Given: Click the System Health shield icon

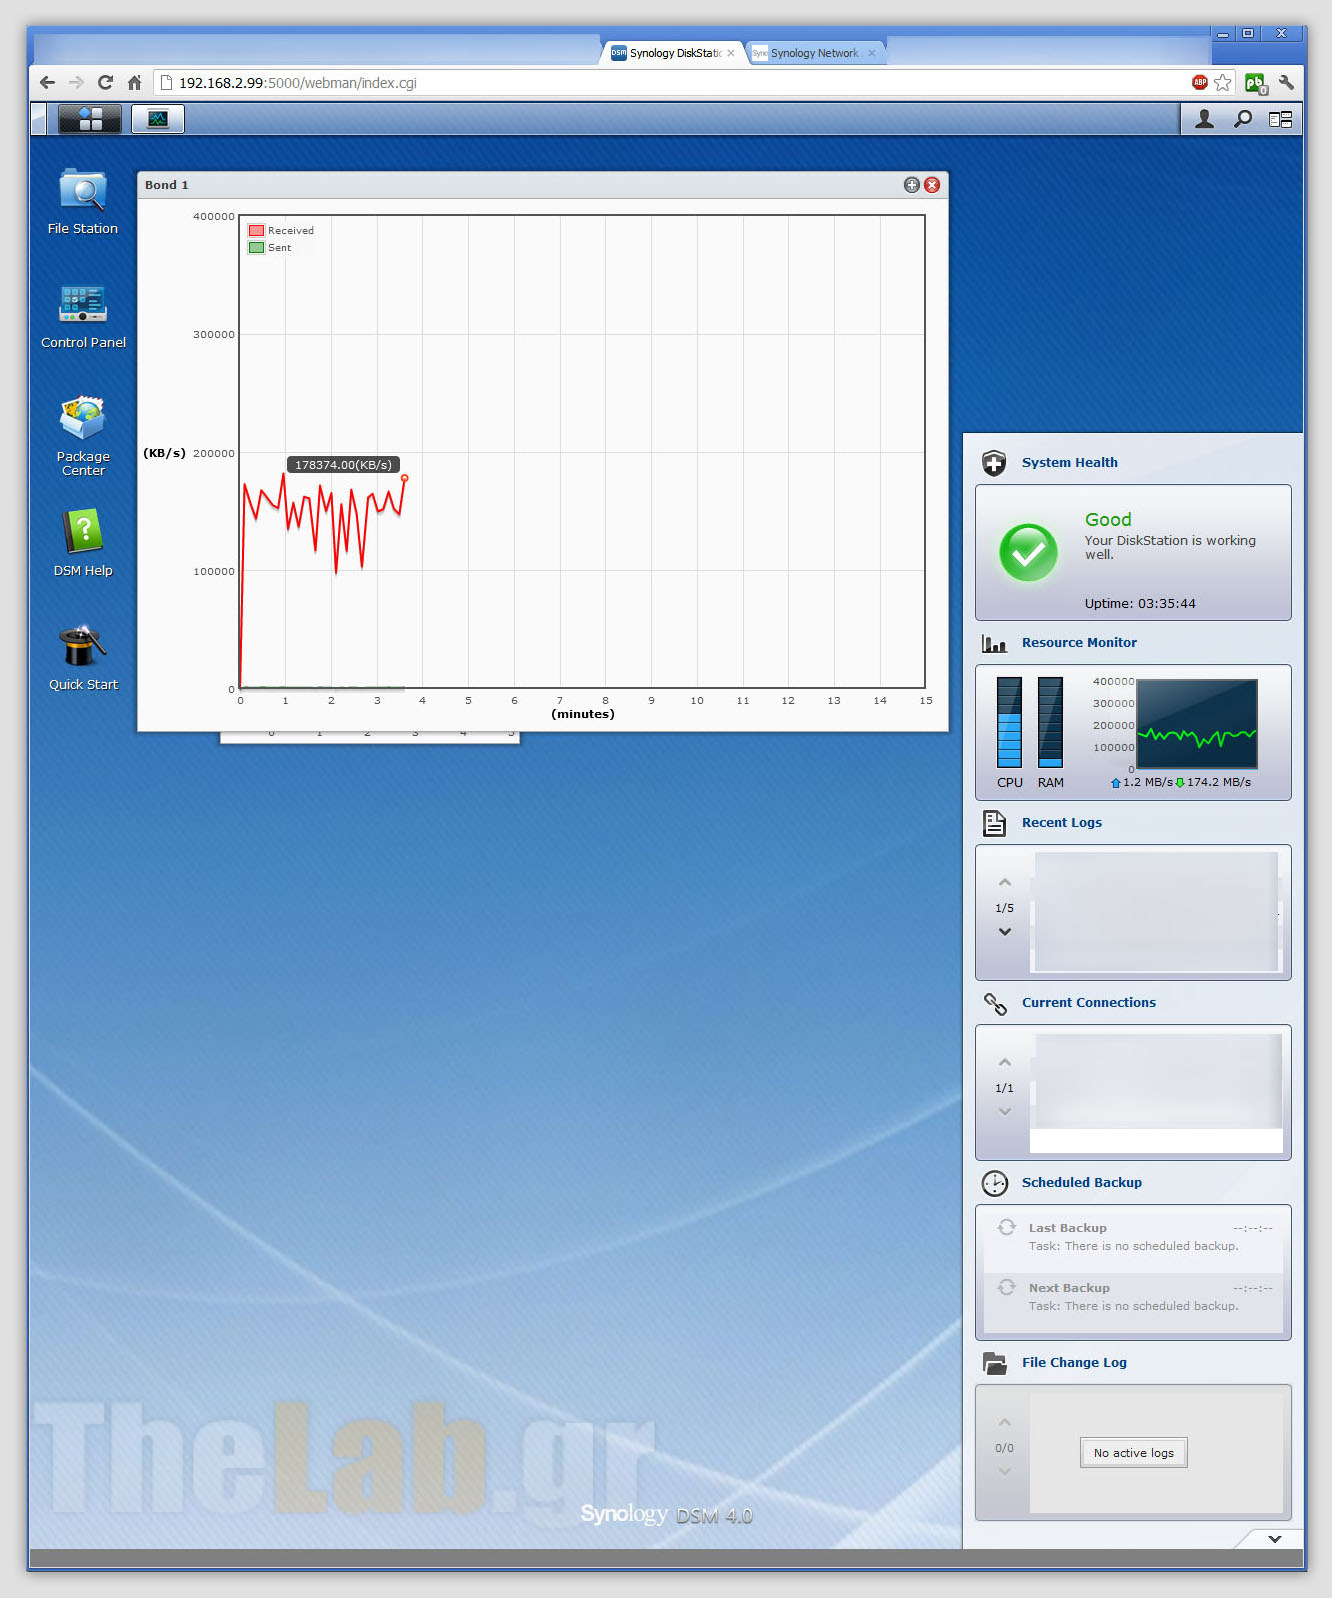Looking at the screenshot, I should tap(994, 462).
